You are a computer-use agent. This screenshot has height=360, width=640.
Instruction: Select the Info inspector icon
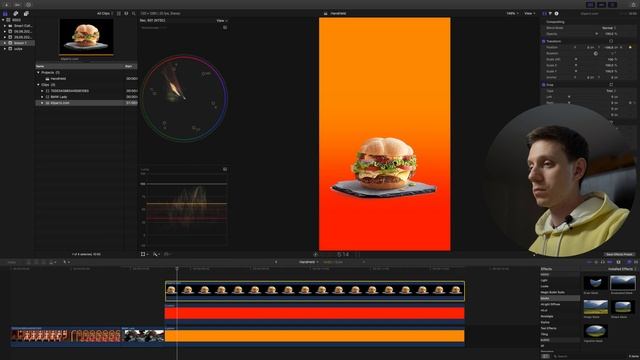(x=556, y=13)
